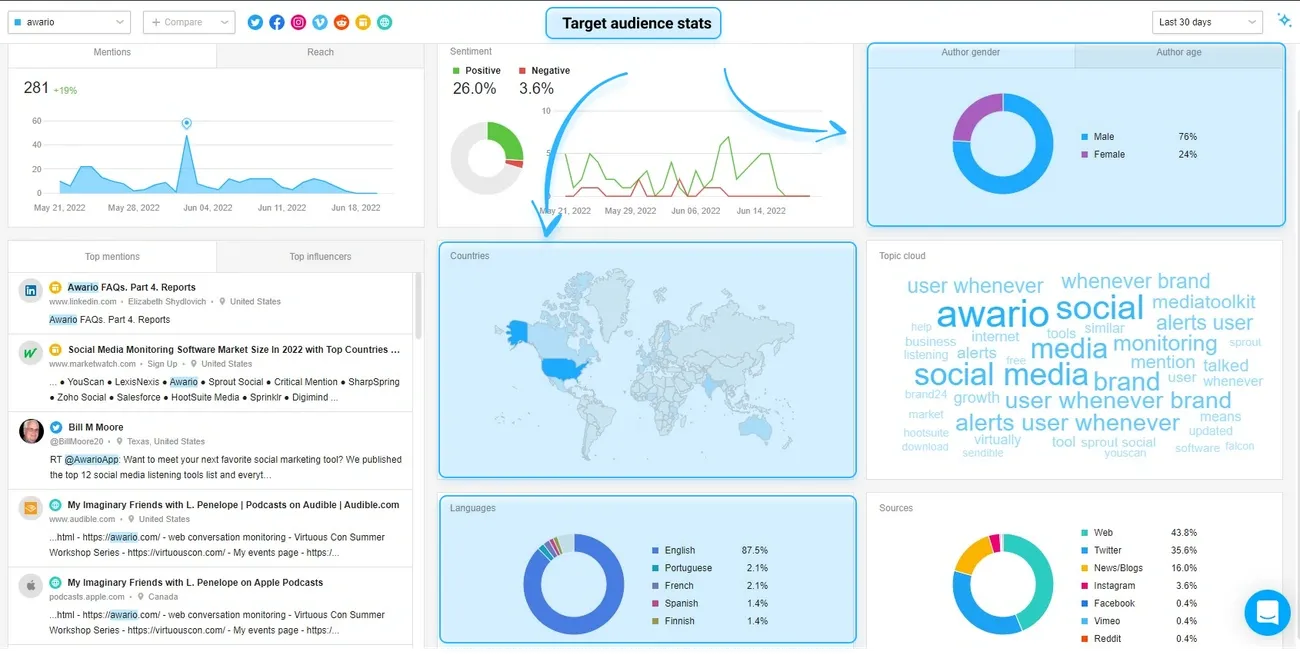Click the Audible avatar icon

coord(31,508)
